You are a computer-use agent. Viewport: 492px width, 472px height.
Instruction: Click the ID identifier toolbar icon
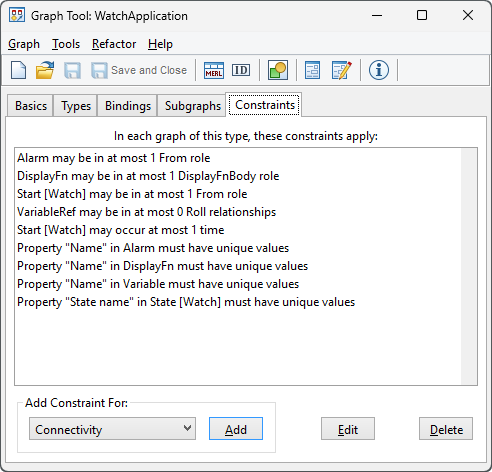click(x=241, y=70)
